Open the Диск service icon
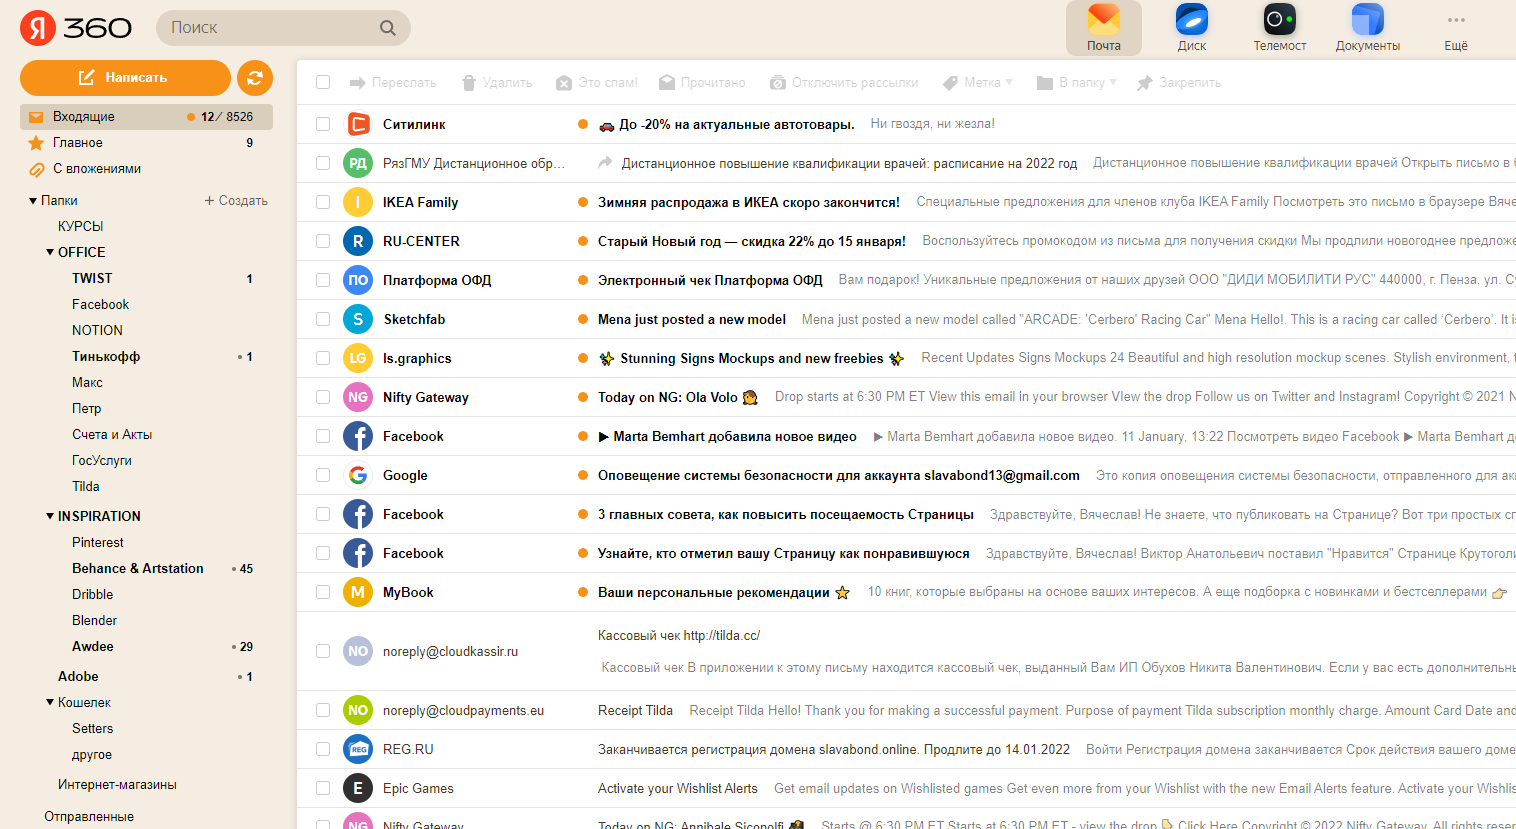This screenshot has width=1516, height=829. (x=1192, y=28)
